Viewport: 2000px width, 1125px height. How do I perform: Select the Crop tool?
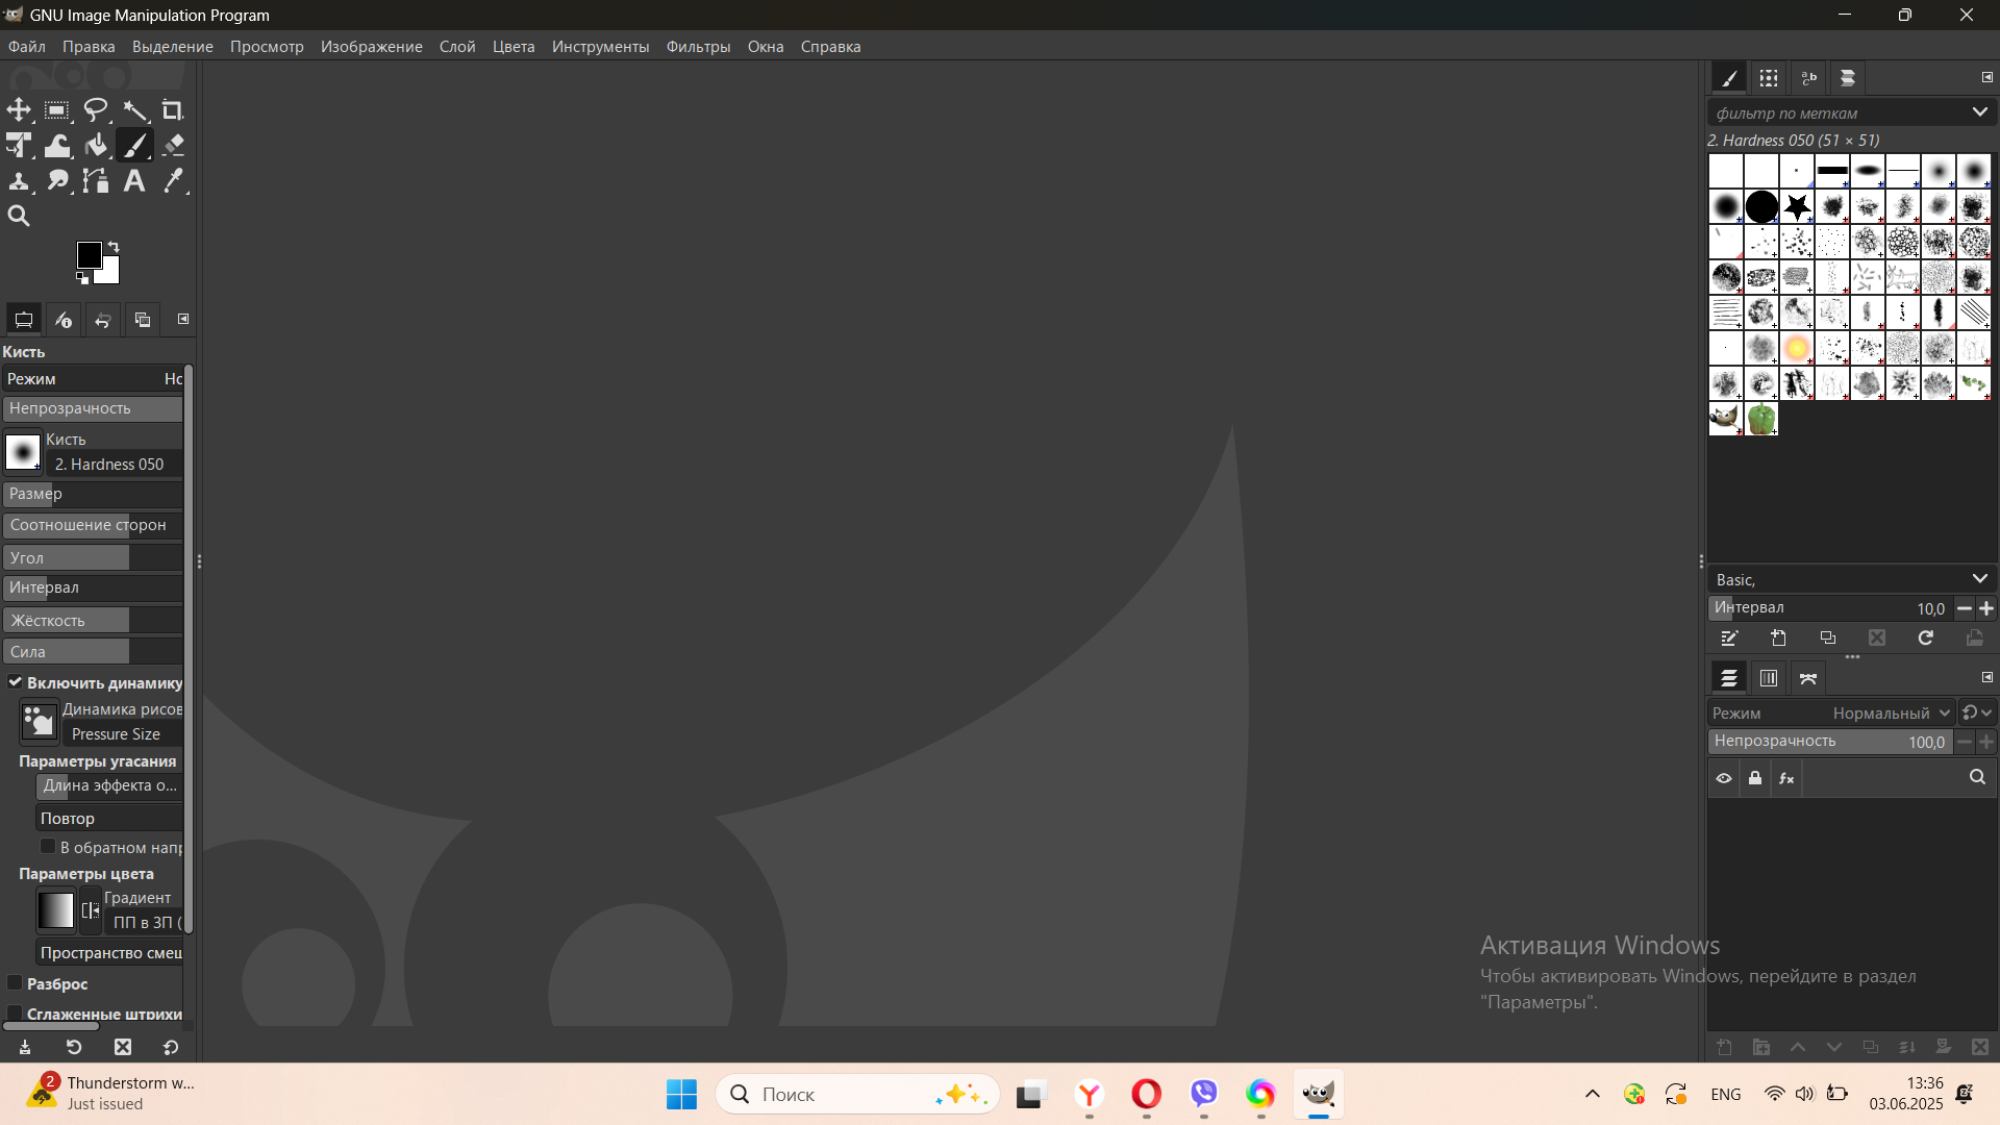173,110
